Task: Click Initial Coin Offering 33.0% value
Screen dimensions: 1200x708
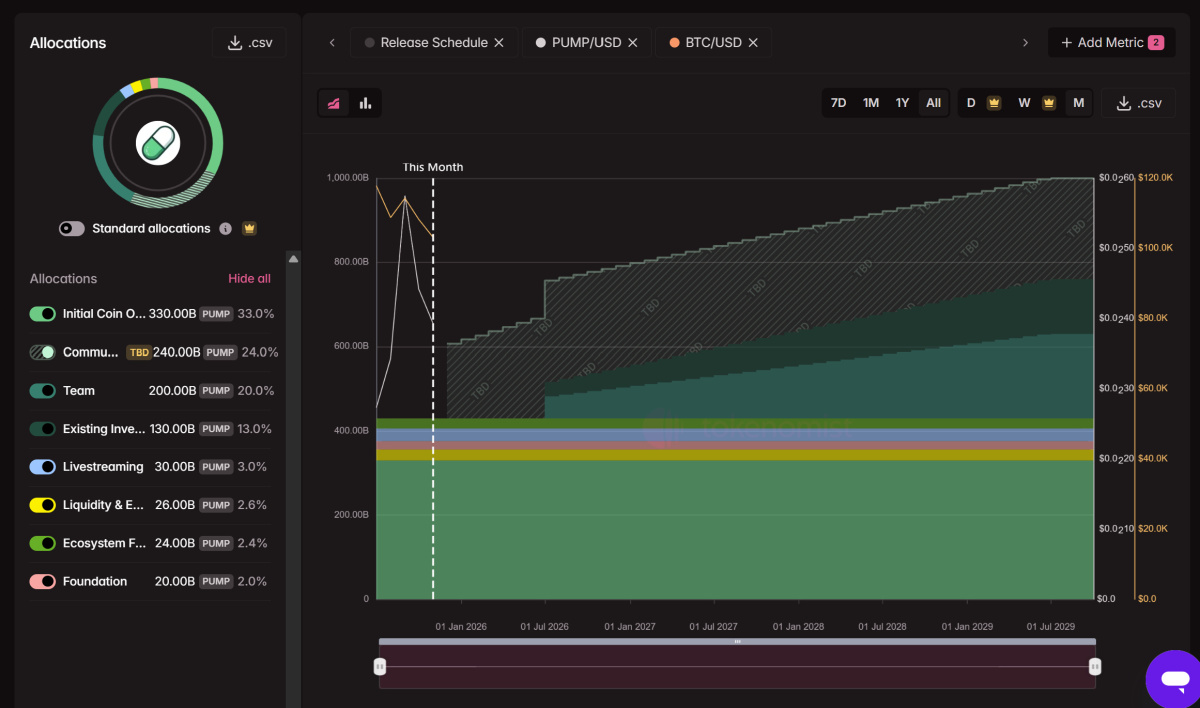Action: 256,314
